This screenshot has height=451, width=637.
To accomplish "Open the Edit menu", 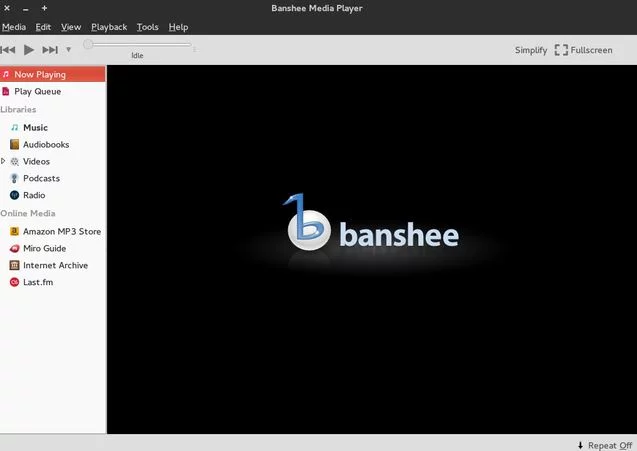I will click(43, 27).
